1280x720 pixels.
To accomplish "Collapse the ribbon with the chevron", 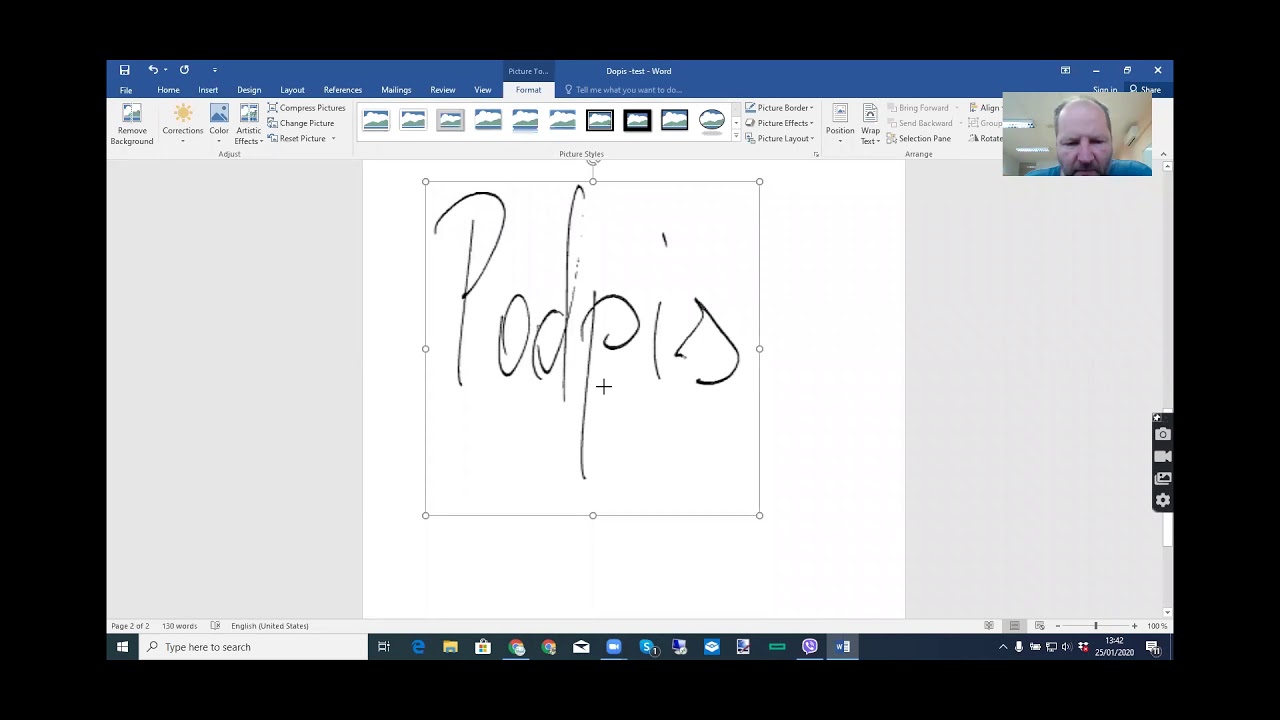I will point(1163,154).
